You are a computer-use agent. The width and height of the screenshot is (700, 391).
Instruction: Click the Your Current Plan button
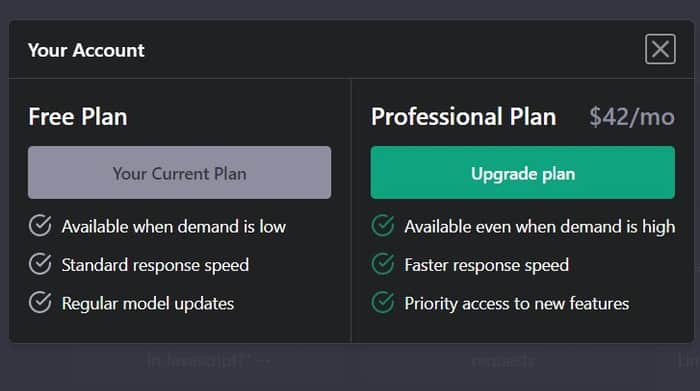pos(179,173)
